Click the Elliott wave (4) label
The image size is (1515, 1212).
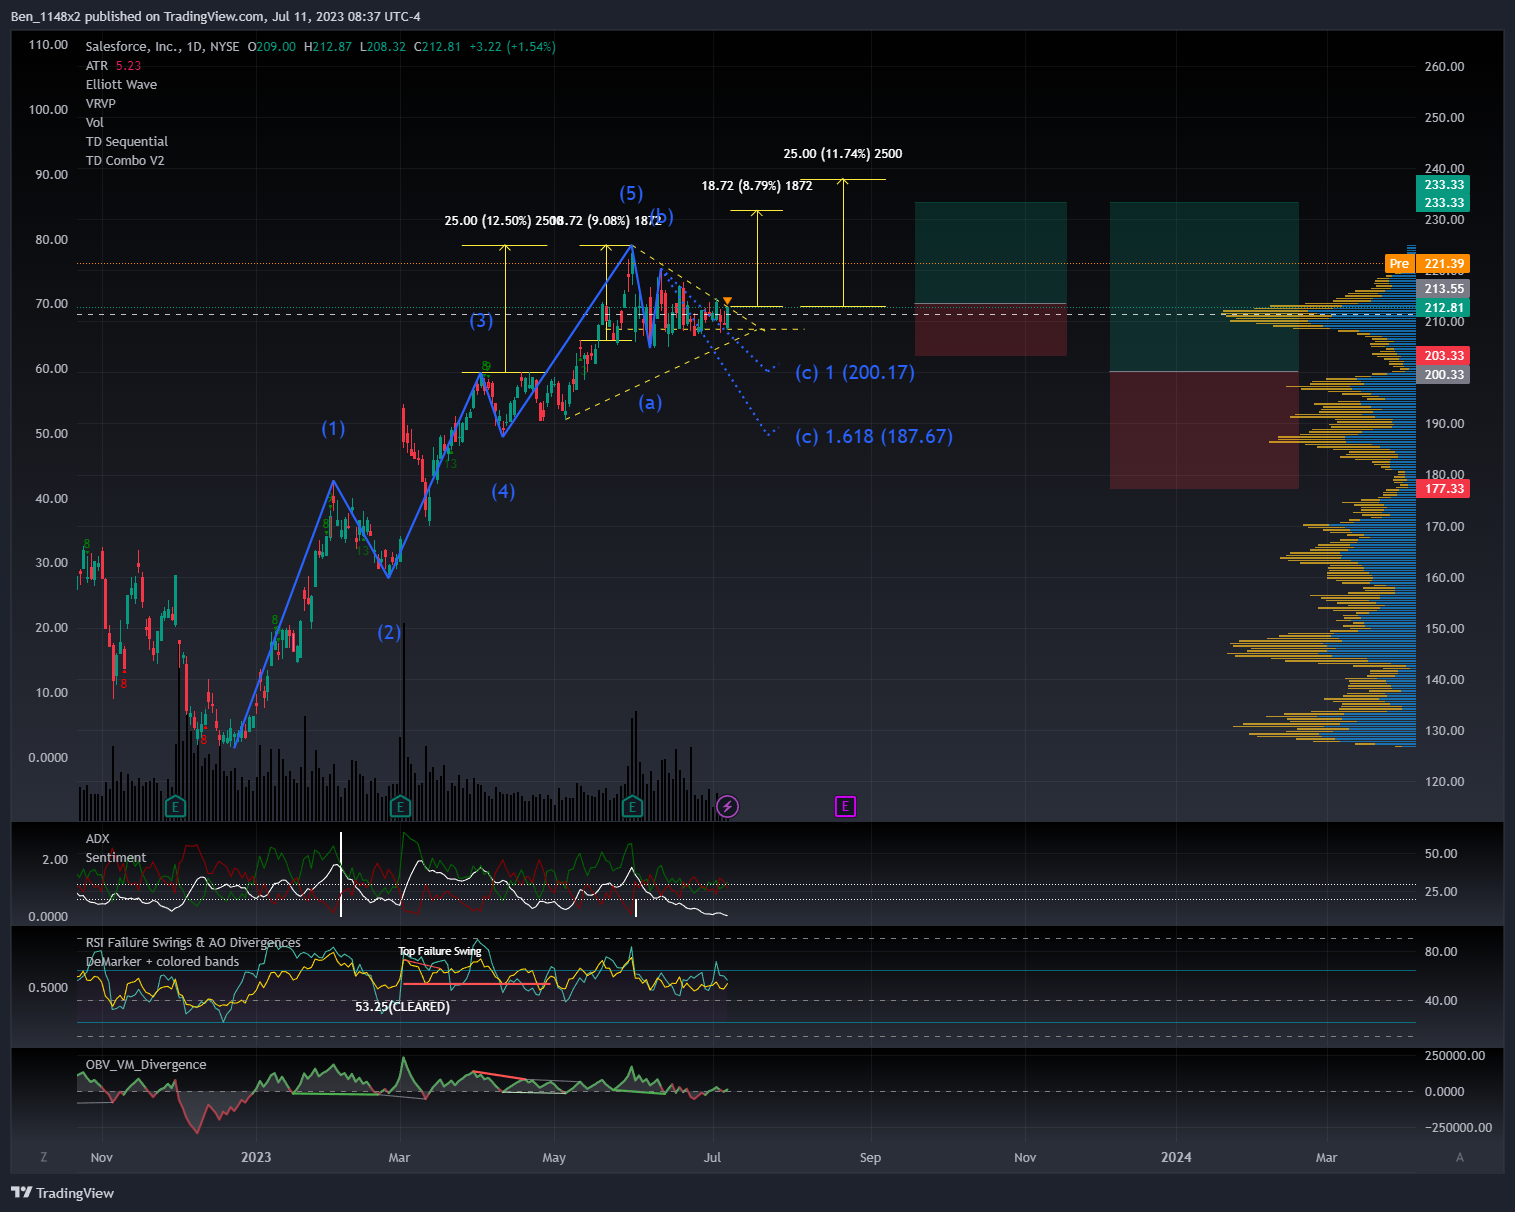coord(503,490)
